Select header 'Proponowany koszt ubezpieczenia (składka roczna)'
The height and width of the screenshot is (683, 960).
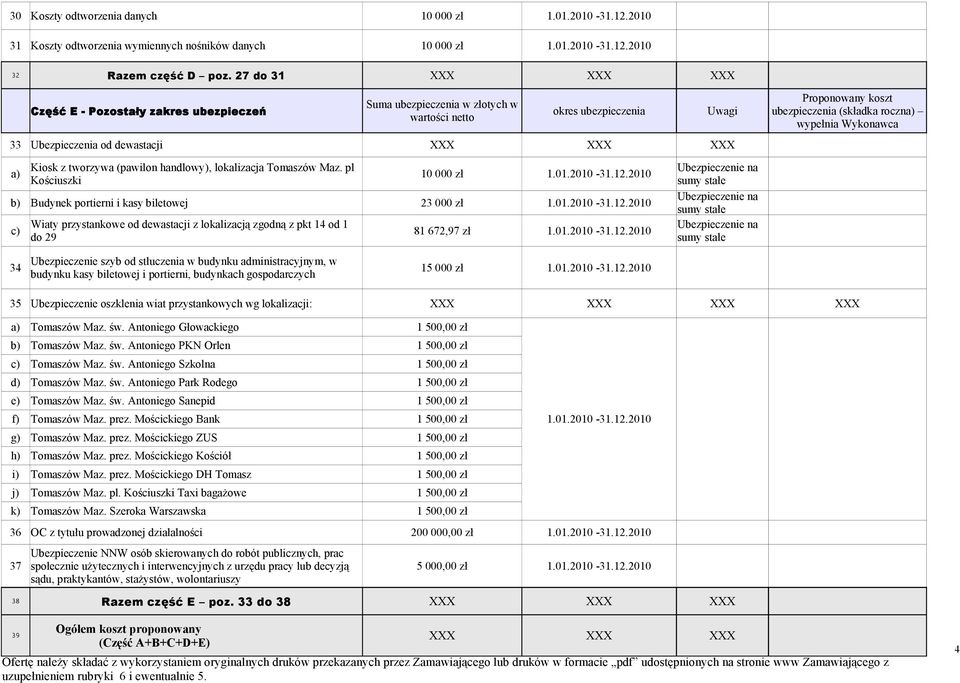point(847,111)
